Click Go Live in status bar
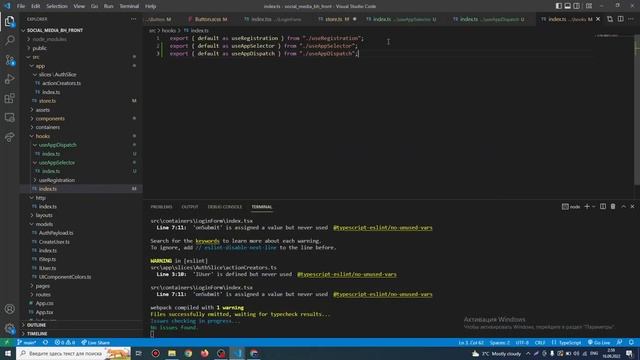The image size is (640, 360). 599,342
